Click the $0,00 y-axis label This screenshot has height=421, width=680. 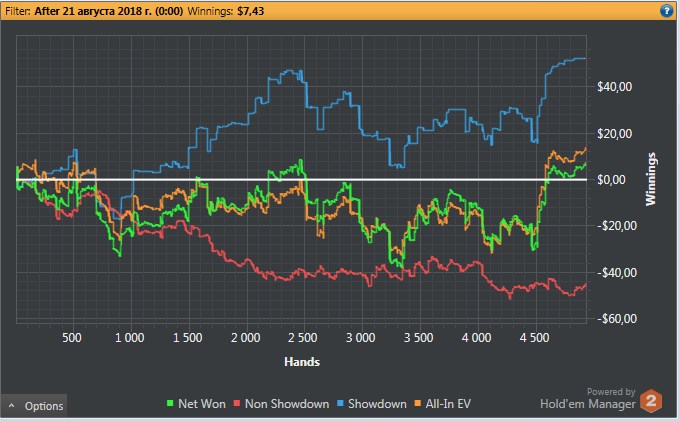tap(611, 179)
